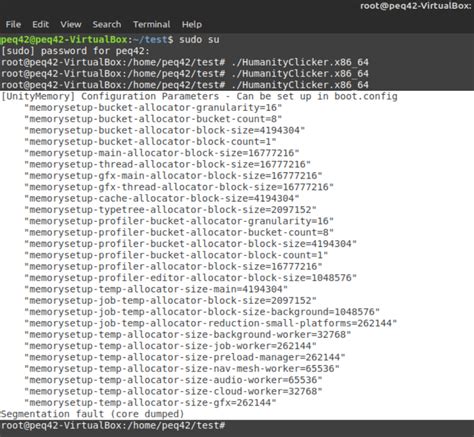
Task: Click 'temp-allocator-size-background-worker=32768' line
Action: tap(188, 334)
